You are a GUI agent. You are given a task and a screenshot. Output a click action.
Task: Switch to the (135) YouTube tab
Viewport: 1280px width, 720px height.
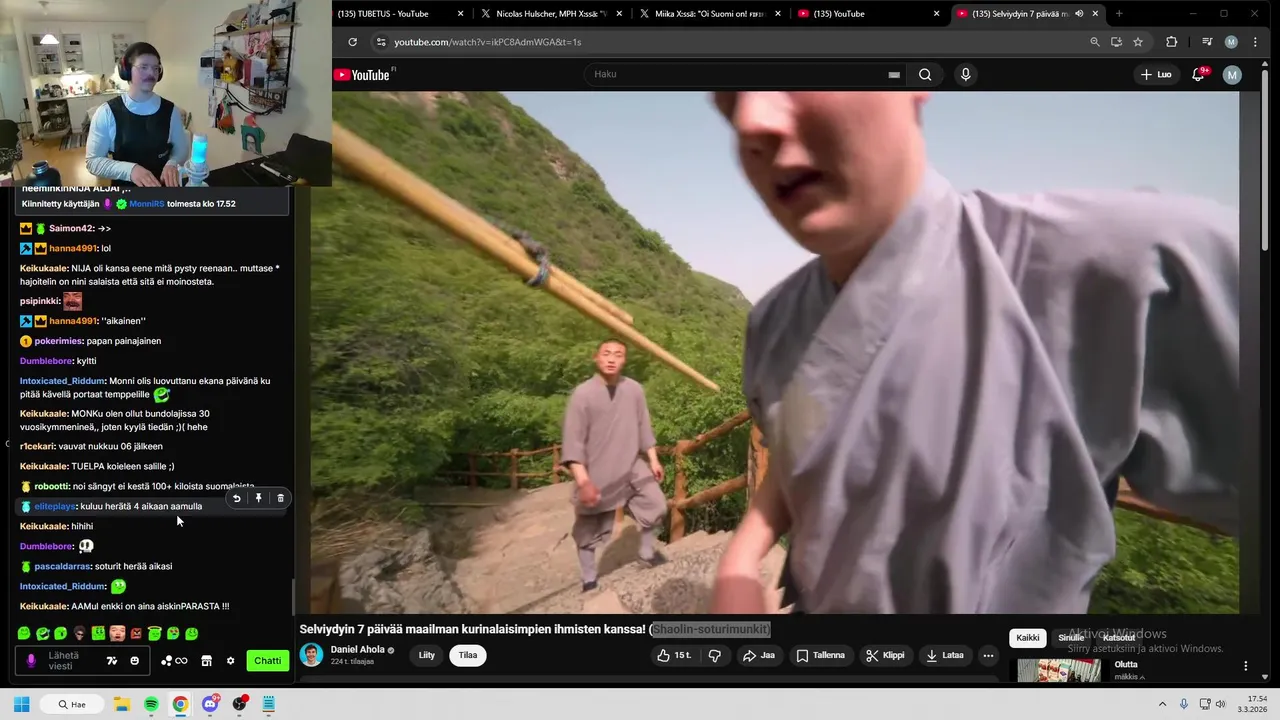click(x=866, y=14)
